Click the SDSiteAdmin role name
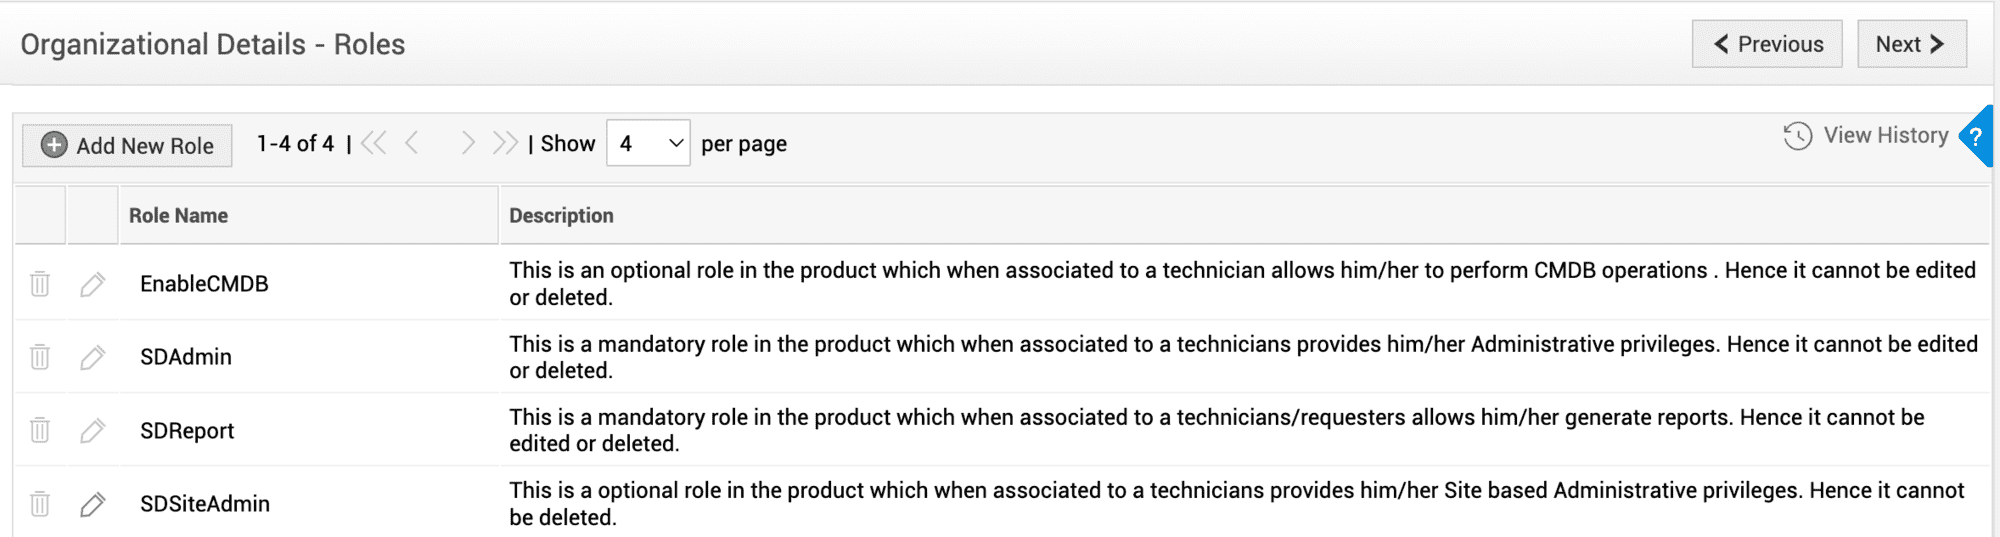The width and height of the screenshot is (2000, 537). coord(205,504)
